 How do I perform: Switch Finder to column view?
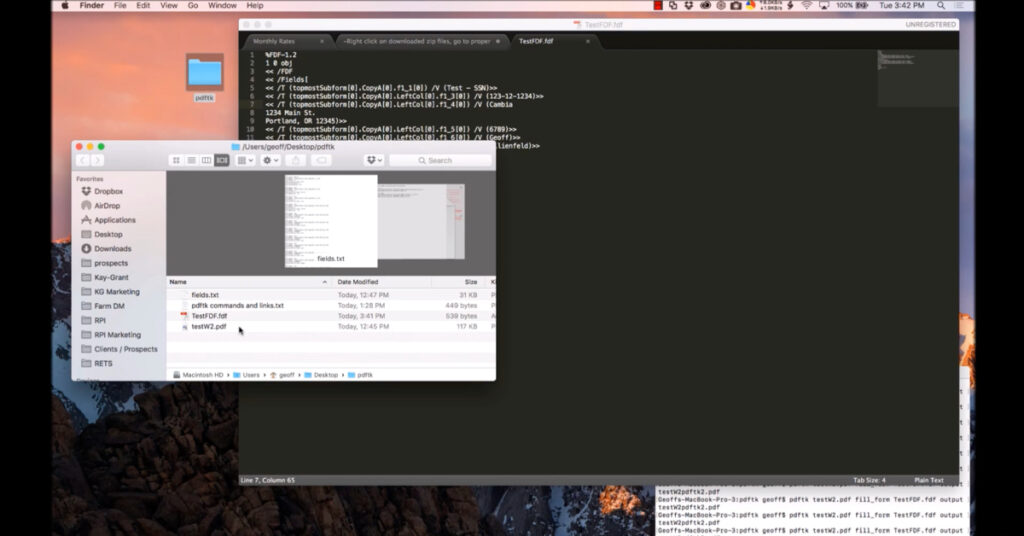(206, 160)
